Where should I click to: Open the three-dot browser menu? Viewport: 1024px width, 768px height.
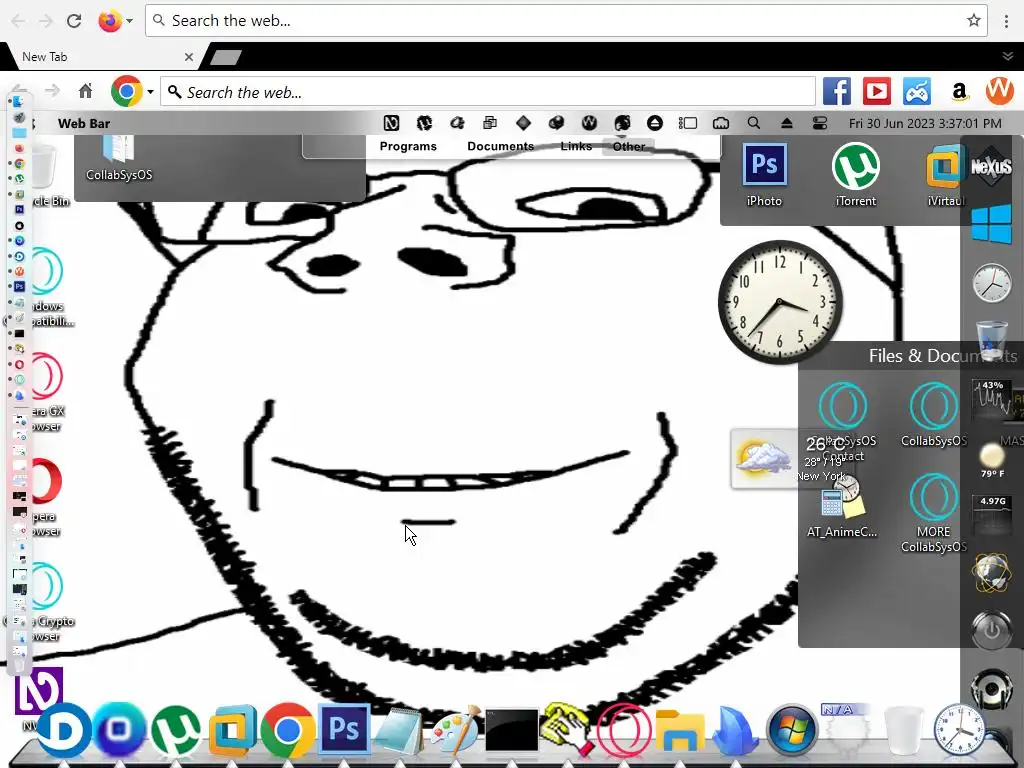pos(1006,21)
